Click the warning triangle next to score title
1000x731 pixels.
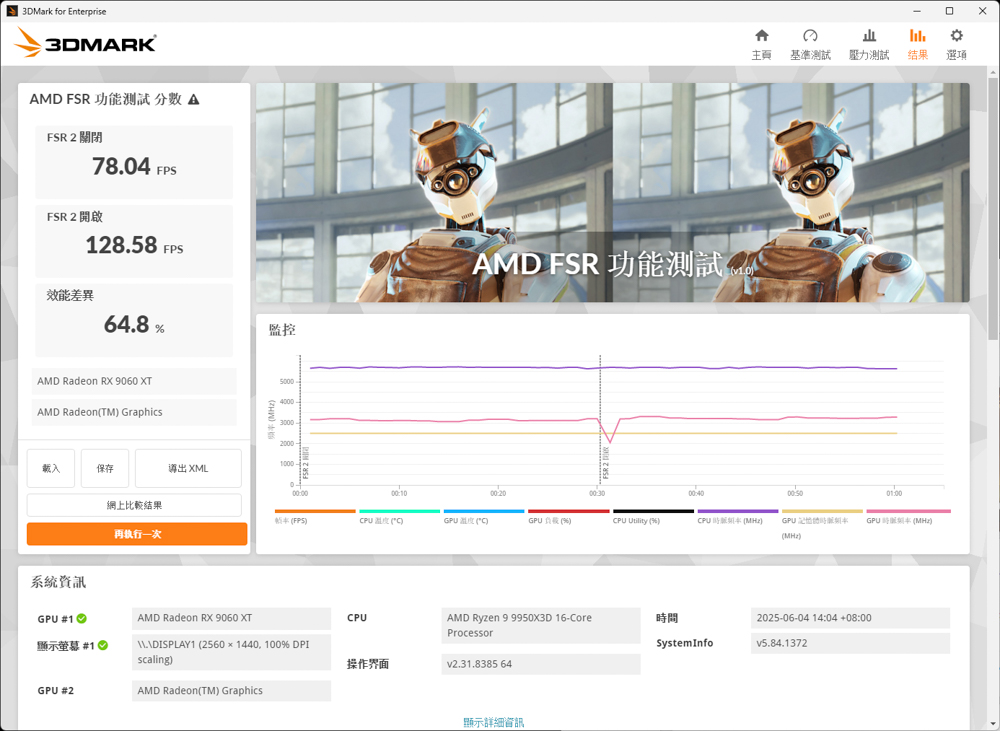194,100
